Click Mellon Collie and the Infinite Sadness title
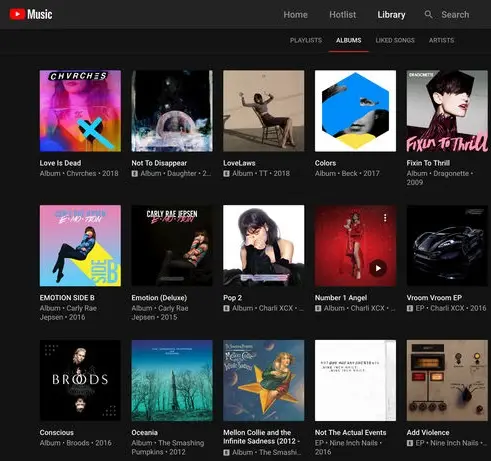 click(x=262, y=437)
